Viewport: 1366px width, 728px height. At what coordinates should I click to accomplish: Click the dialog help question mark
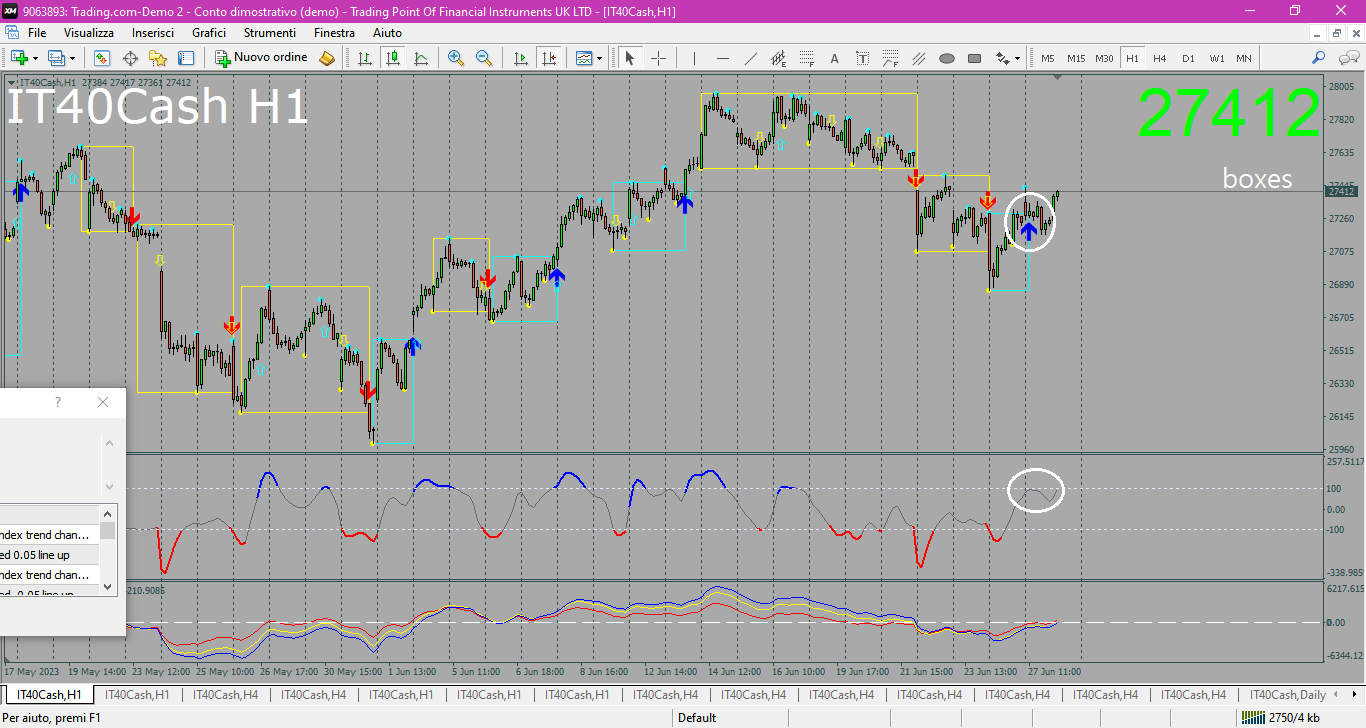[58, 402]
